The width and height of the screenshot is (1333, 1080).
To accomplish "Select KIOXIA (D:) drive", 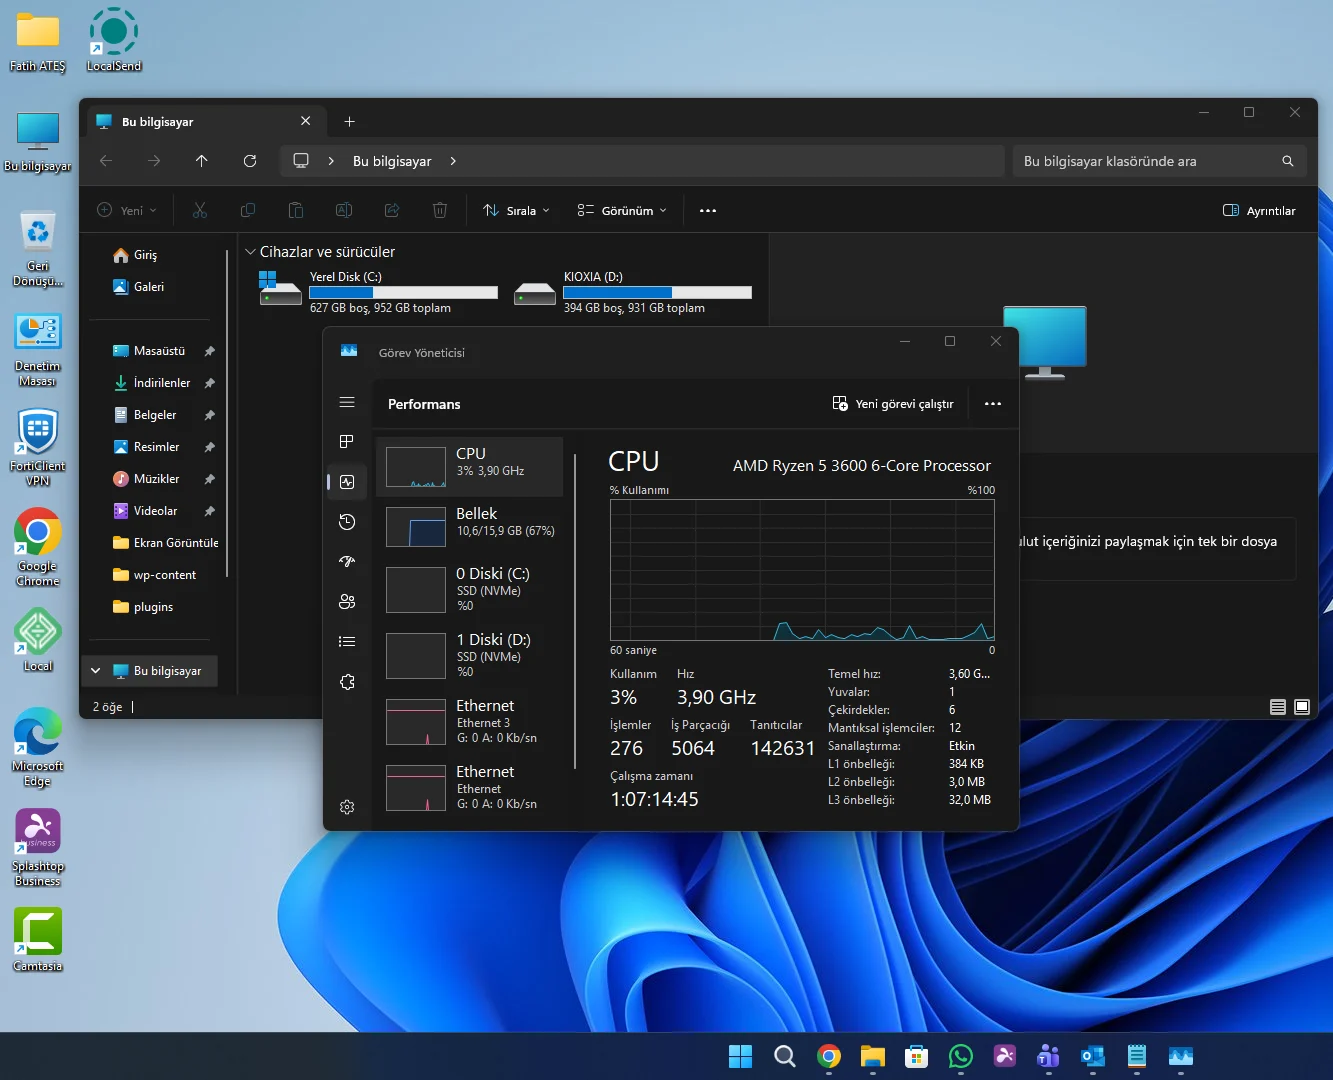I will [633, 292].
